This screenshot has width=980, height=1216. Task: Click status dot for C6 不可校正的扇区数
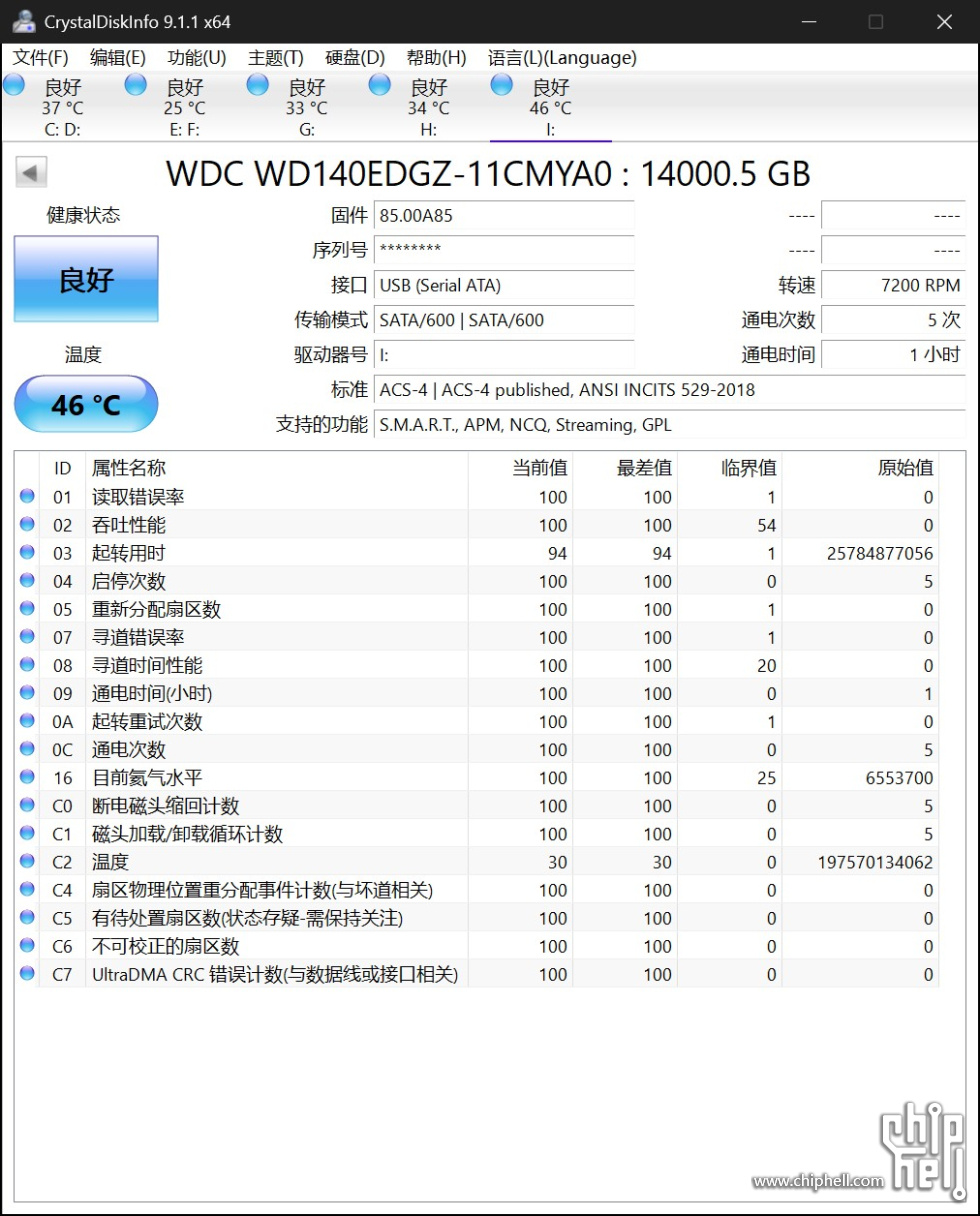point(27,945)
